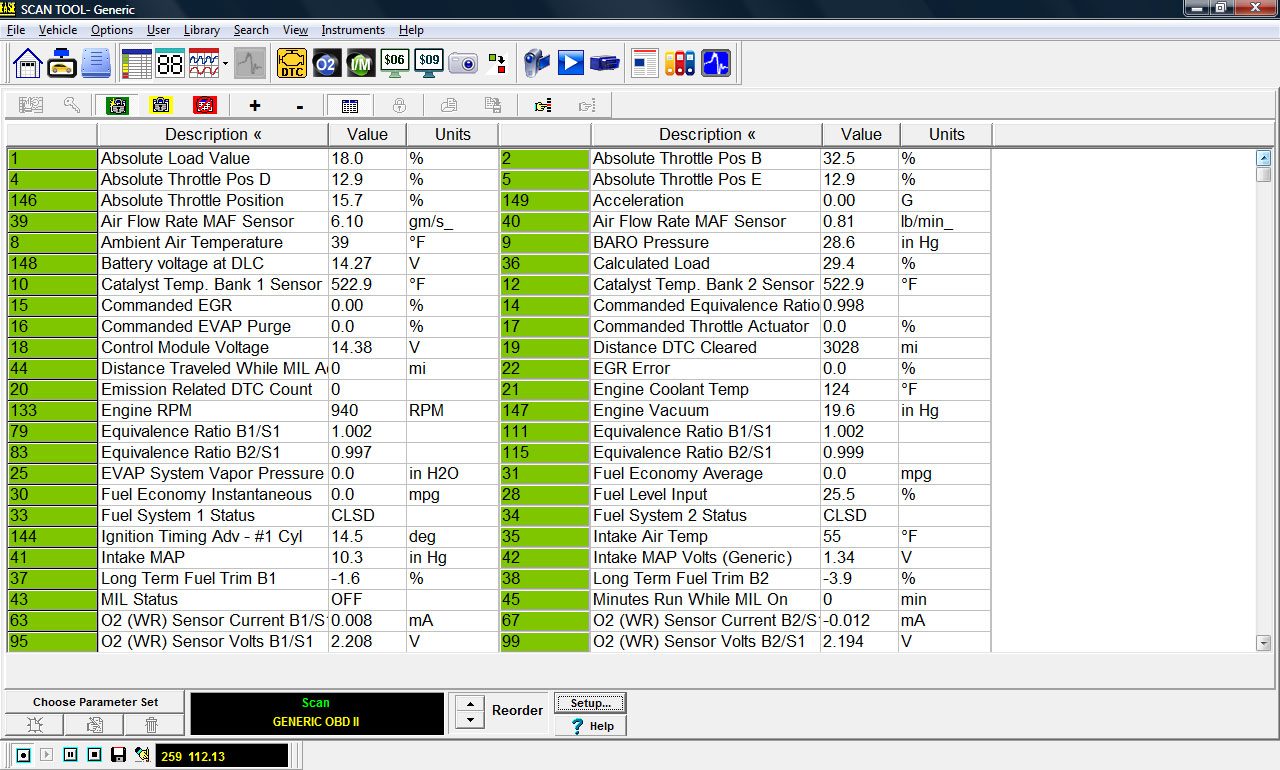Open the I/M readiness monitor
Image resolution: width=1280 pixels, height=770 pixels.
[x=360, y=62]
